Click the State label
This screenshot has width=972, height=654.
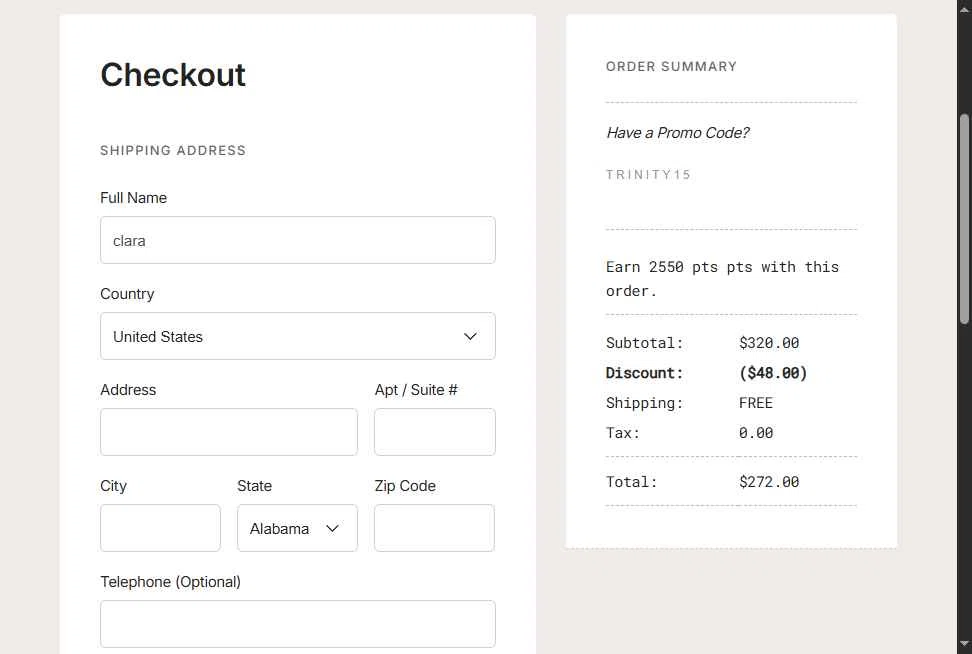[254, 486]
